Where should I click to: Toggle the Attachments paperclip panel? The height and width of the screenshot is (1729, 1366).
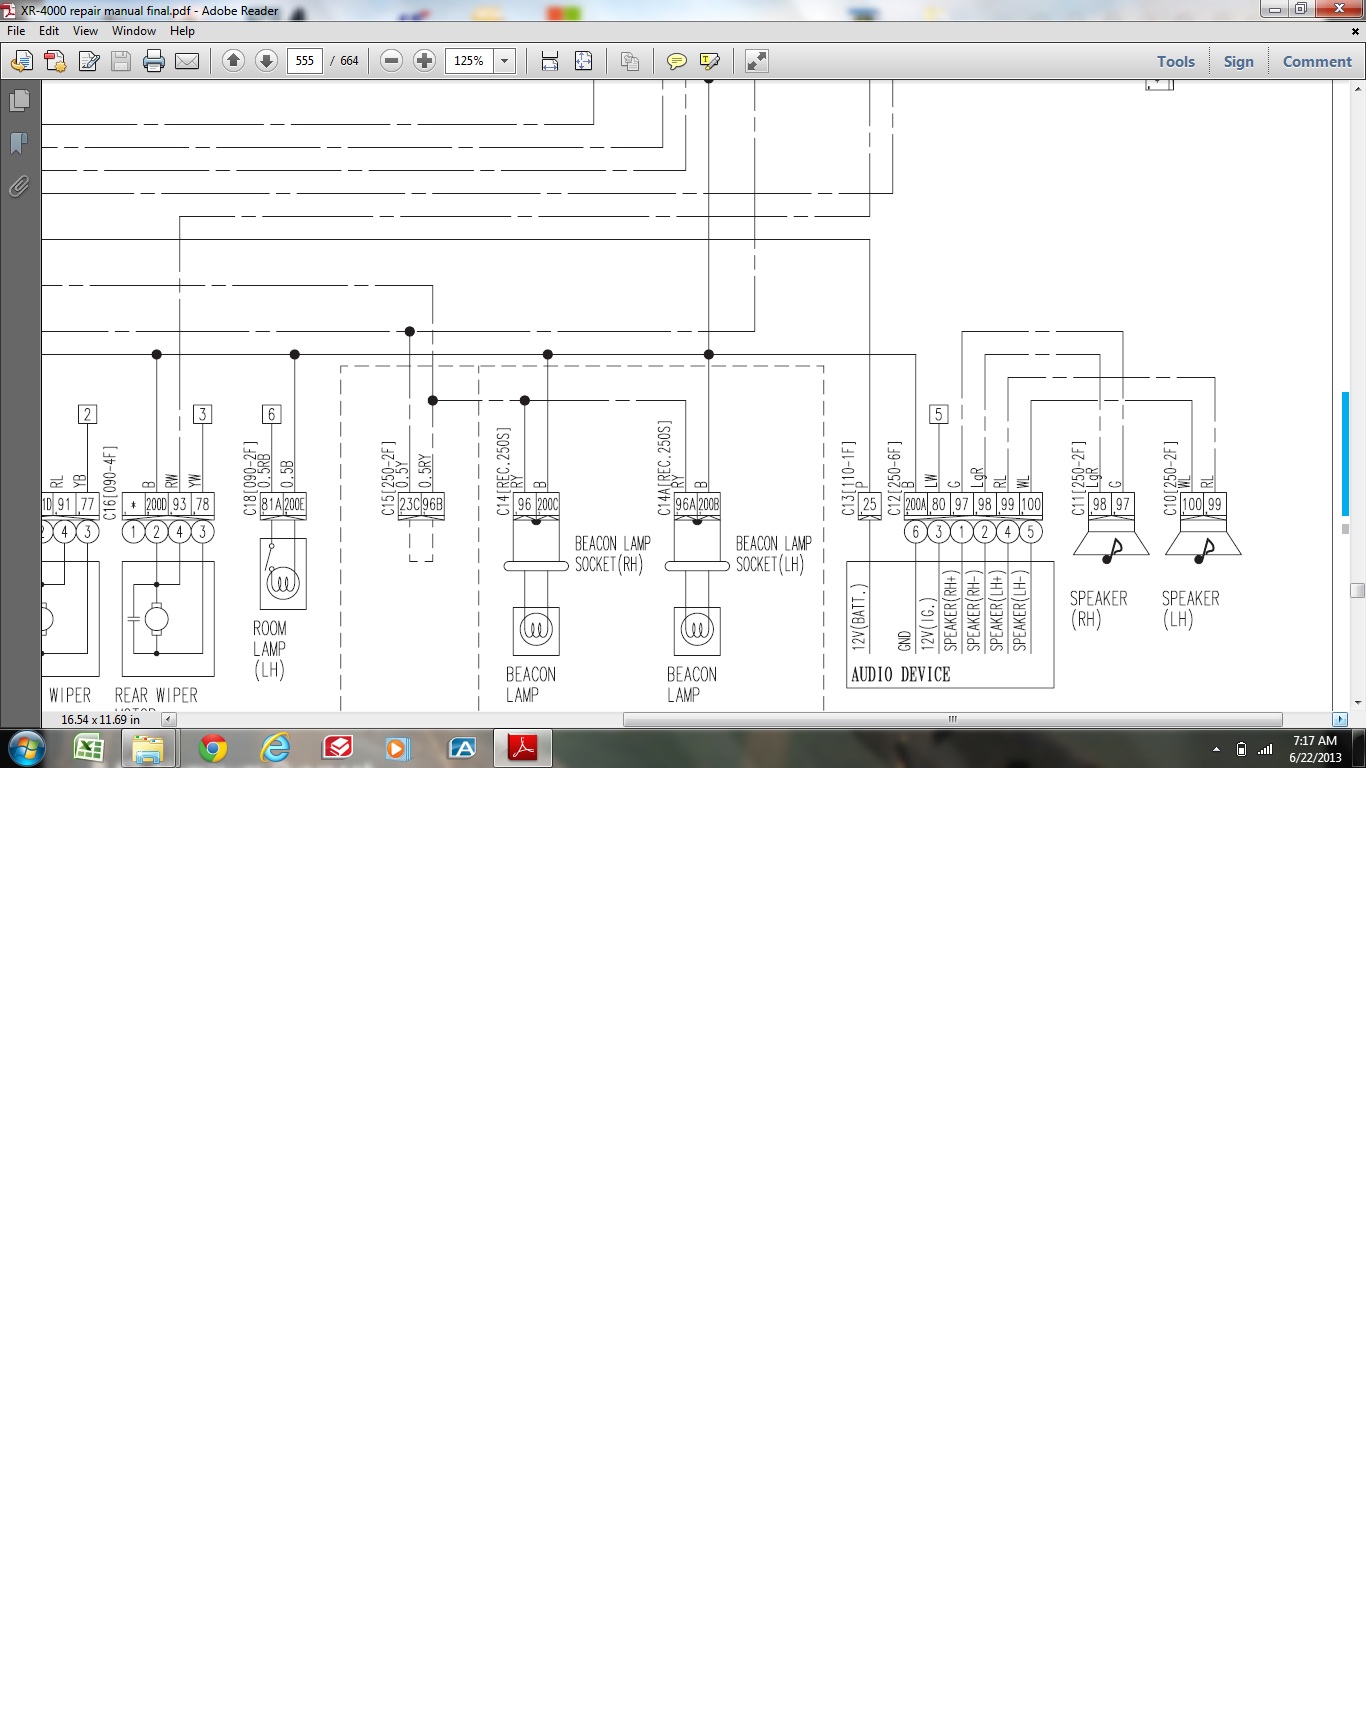[x=19, y=187]
